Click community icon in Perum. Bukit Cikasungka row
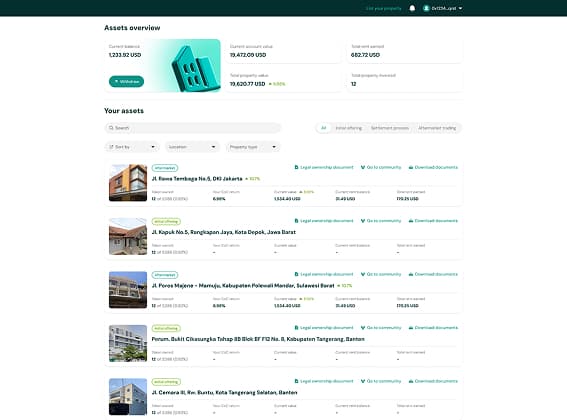 pyautogui.click(x=363, y=327)
